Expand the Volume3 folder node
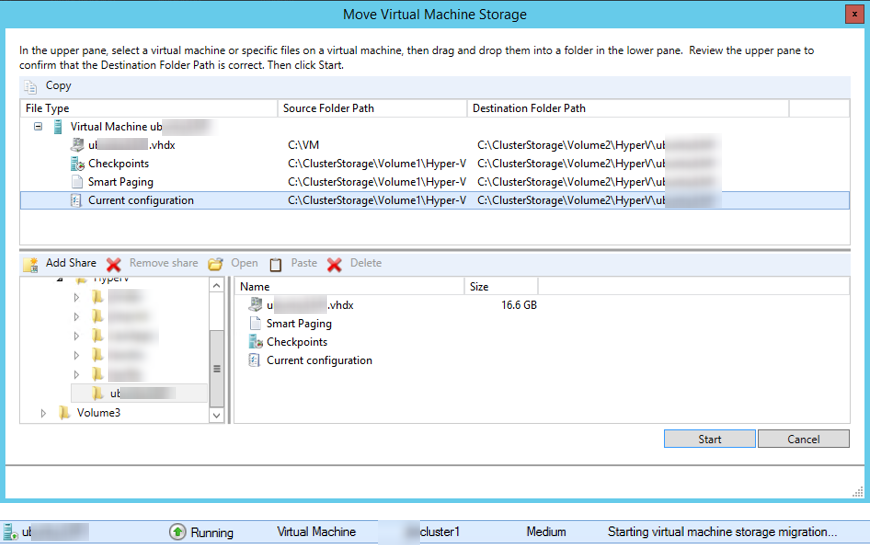This screenshot has height=552, width=874. tap(43, 413)
